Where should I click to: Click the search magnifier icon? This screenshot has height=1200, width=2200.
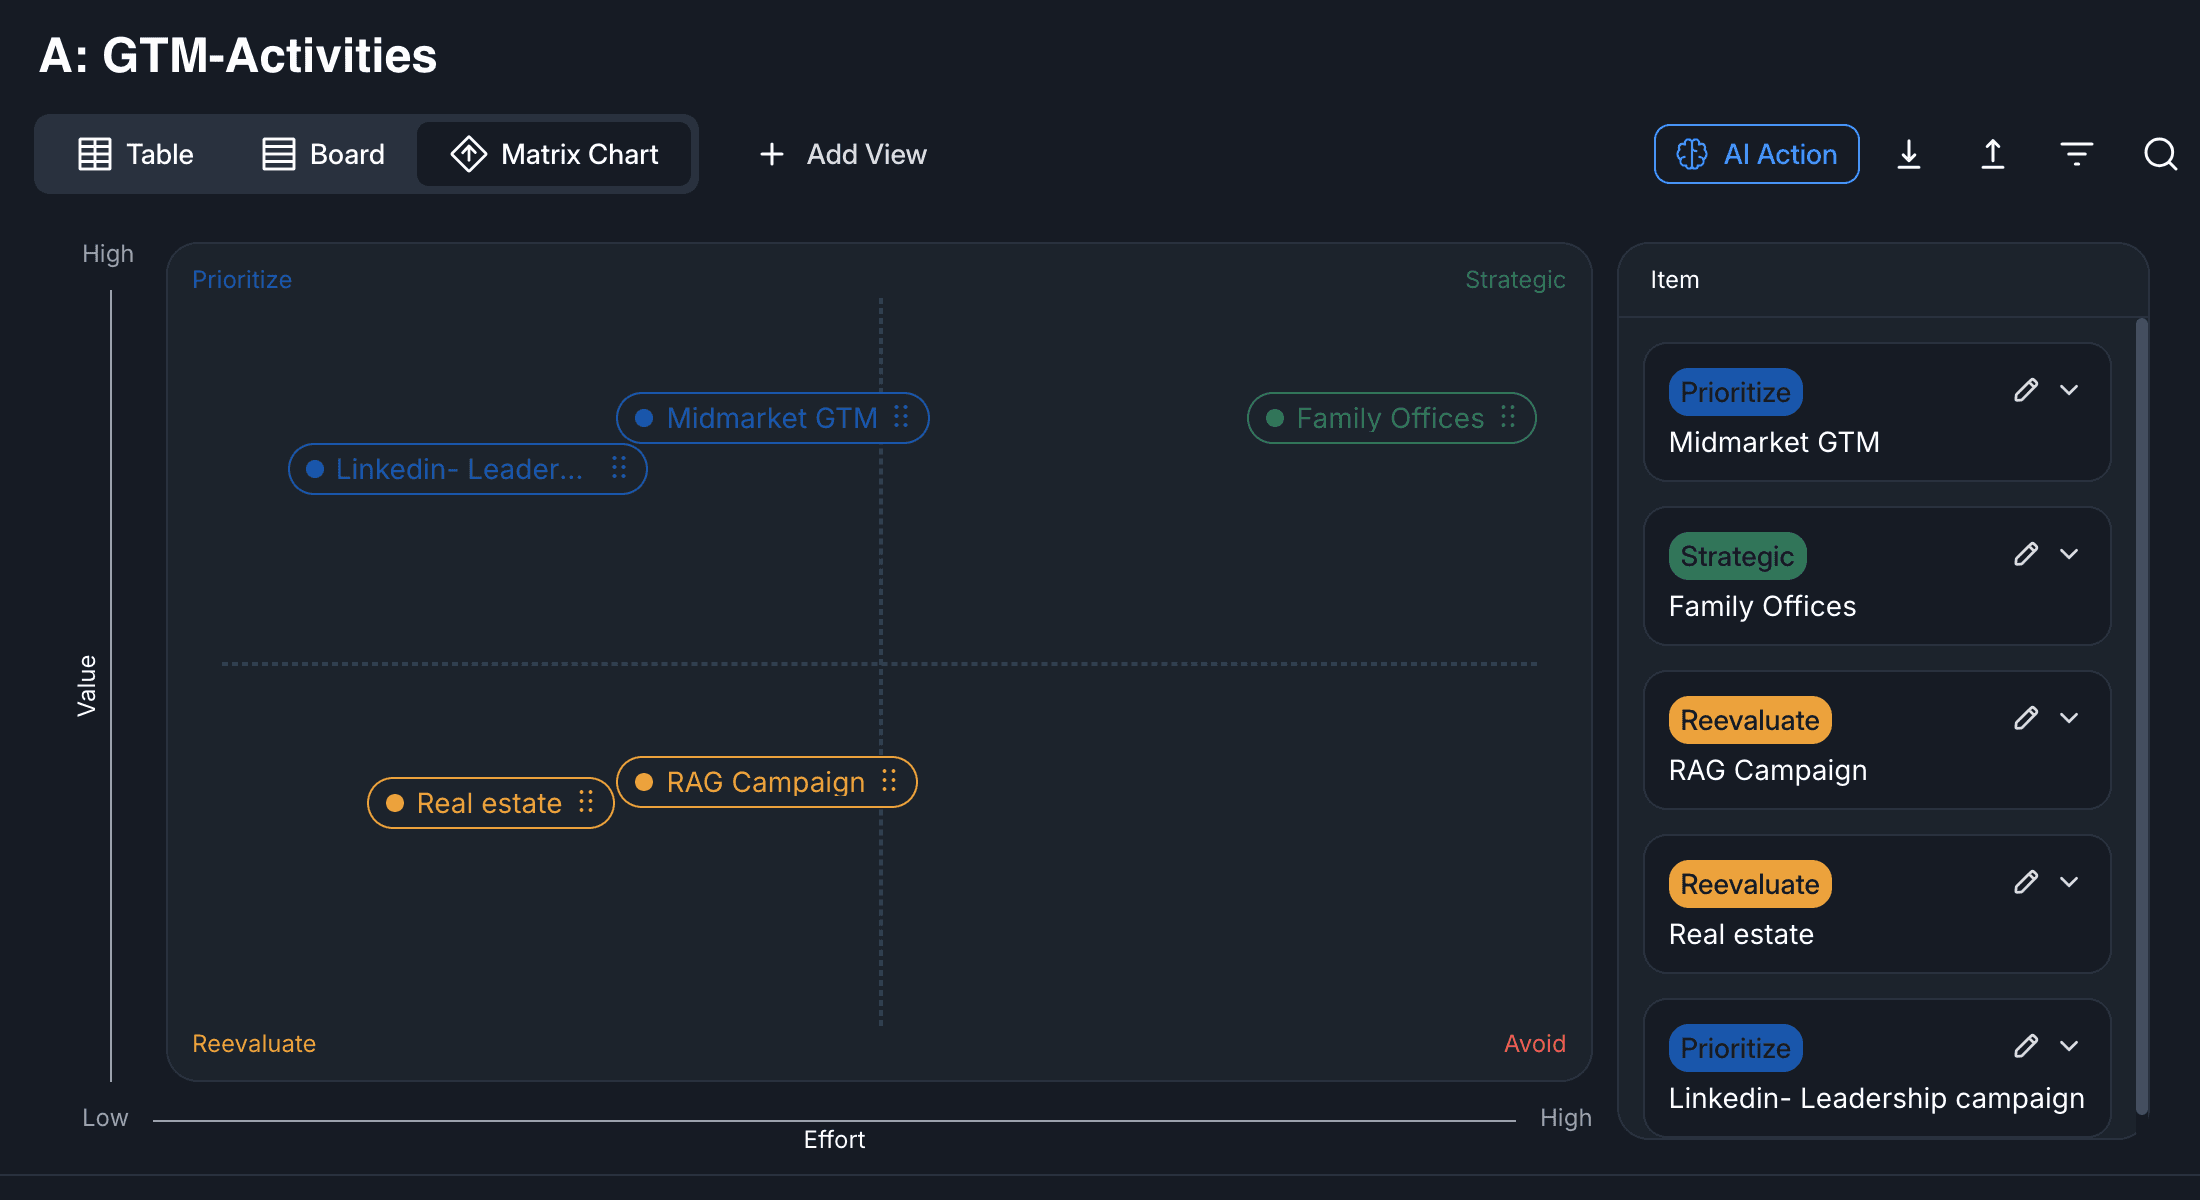[x=2160, y=154]
